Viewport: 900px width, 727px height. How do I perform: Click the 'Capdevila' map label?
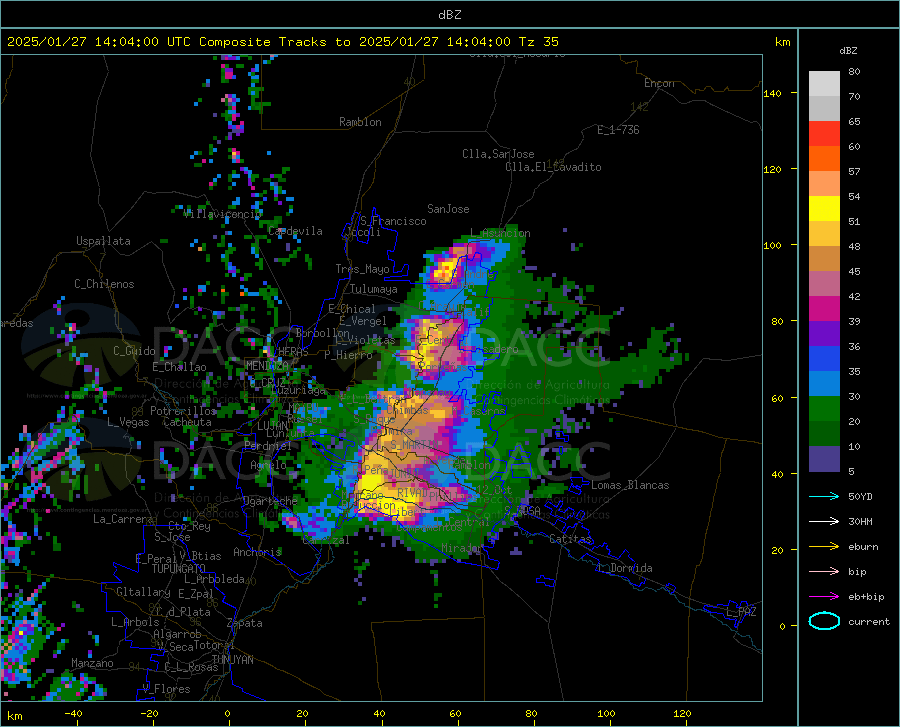tap(295, 231)
